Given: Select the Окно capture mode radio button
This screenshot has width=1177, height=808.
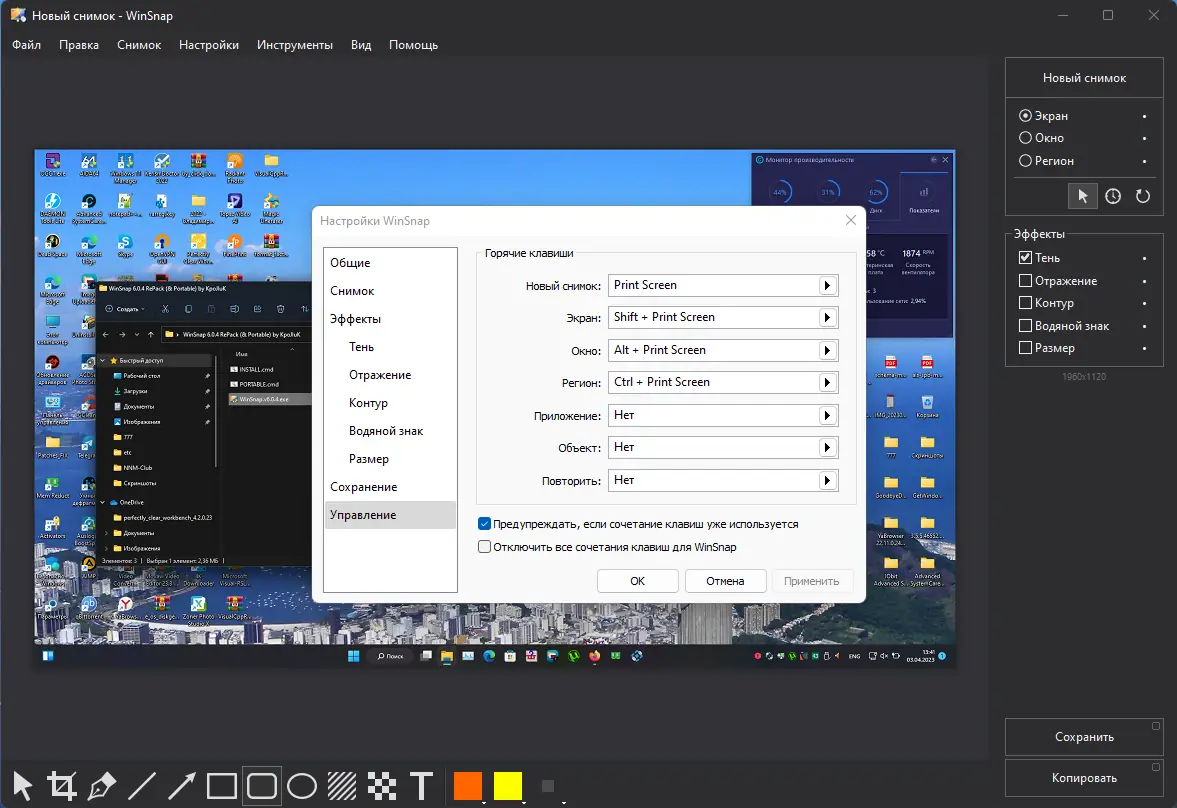Looking at the screenshot, I should 1025,138.
